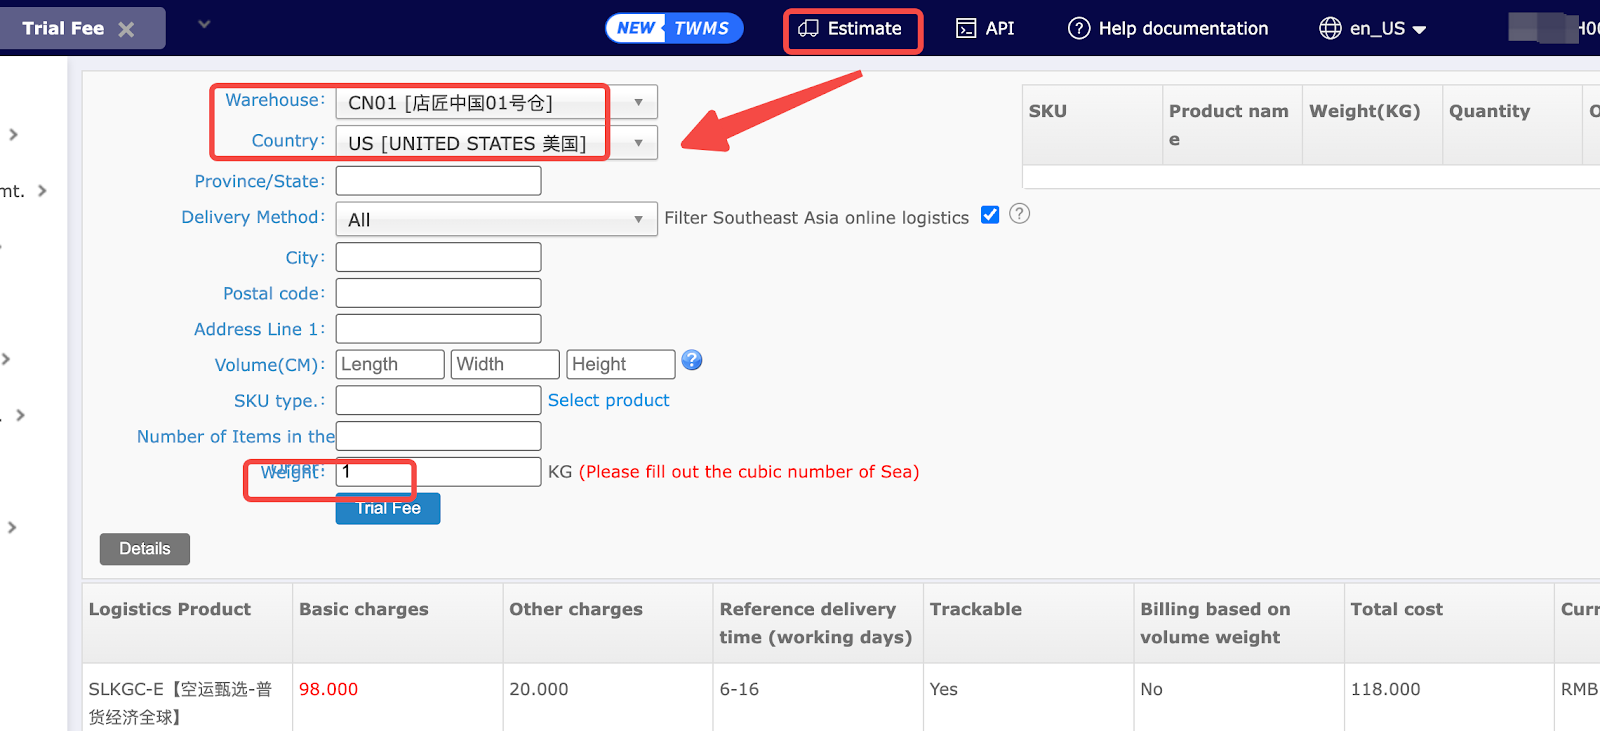This screenshot has height=731, width=1600.
Task: Open Help documentation
Action: pos(1168,29)
